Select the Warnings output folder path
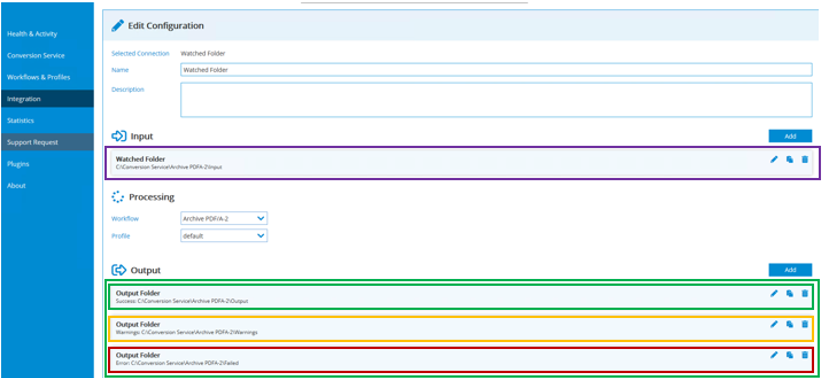Image resolution: width=825 pixels, height=378 pixels. point(186,332)
